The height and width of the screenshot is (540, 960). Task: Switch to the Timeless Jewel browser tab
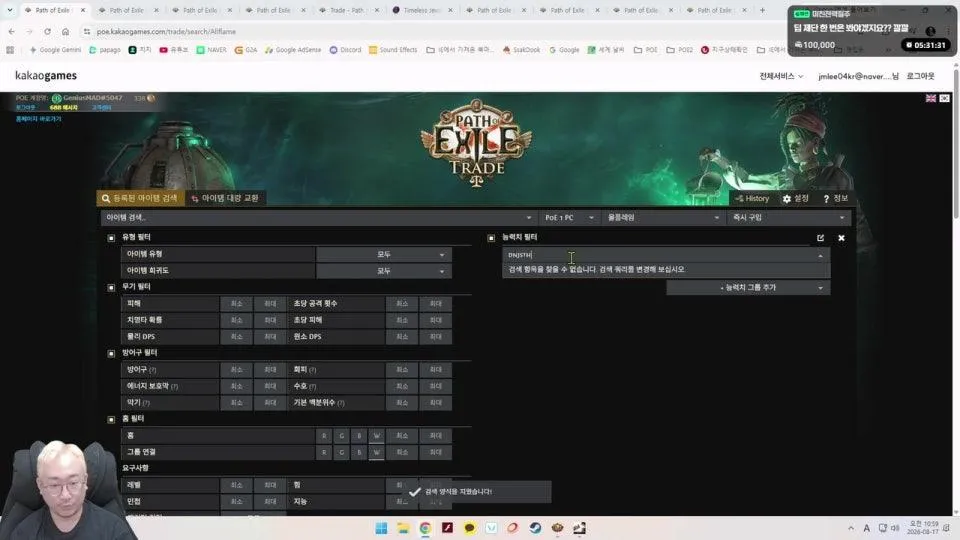click(421, 10)
